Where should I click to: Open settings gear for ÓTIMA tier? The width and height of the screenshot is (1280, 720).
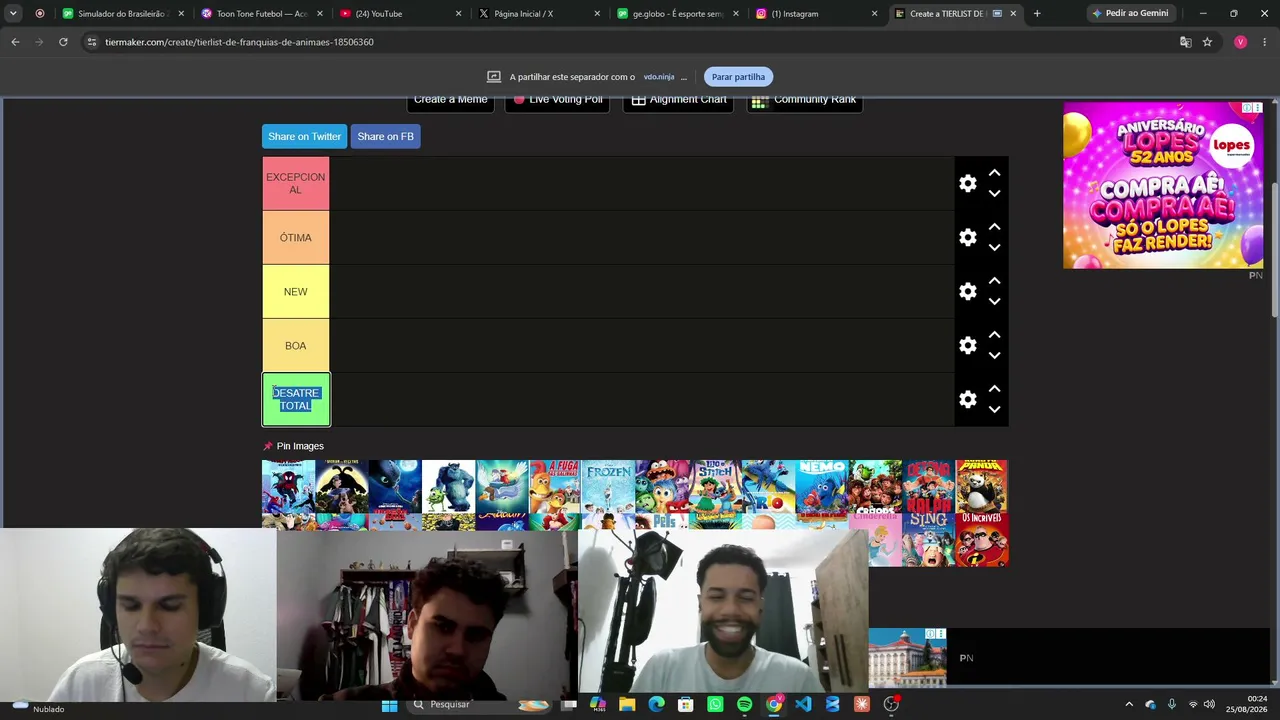[967, 238]
